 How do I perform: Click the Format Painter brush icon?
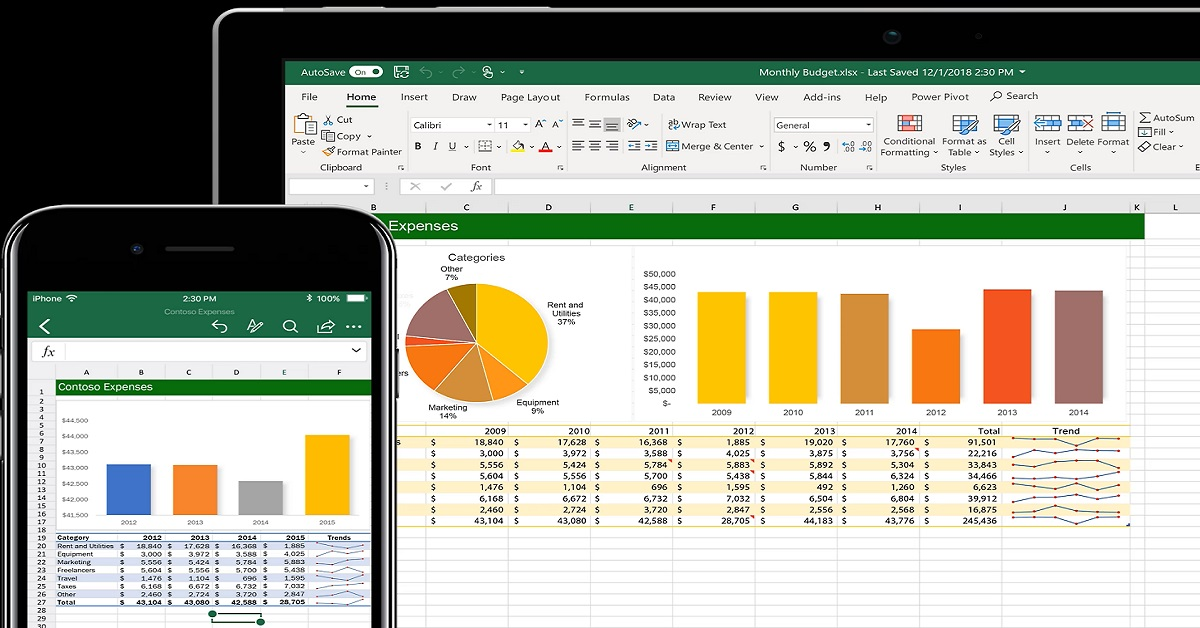329,152
